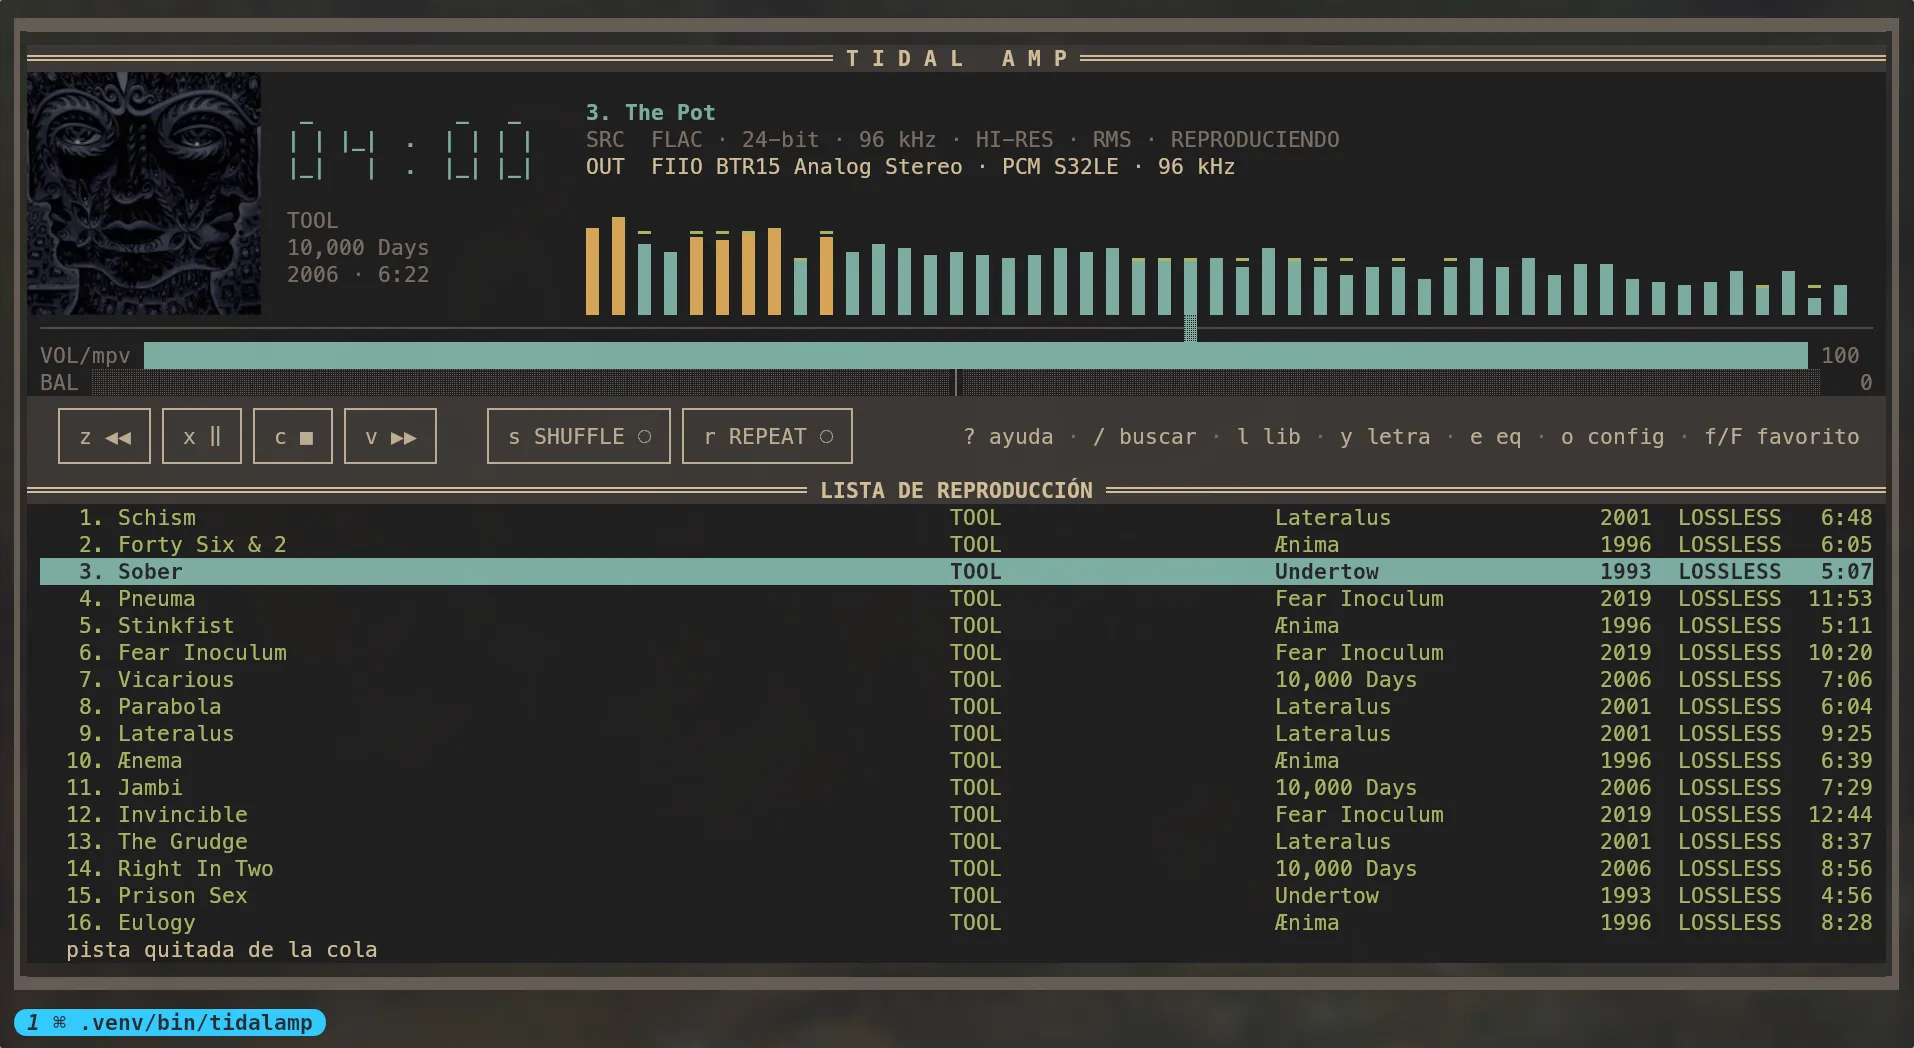Select track 5 Stinkfist
Image resolution: width=1914 pixels, height=1048 pixels.
956,626
